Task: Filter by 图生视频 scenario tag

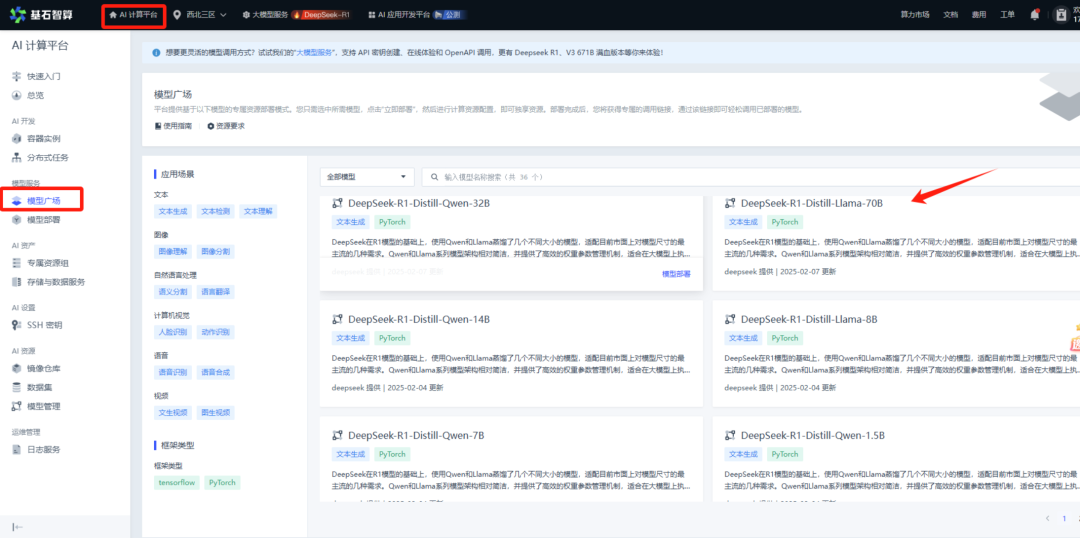Action: (216, 413)
